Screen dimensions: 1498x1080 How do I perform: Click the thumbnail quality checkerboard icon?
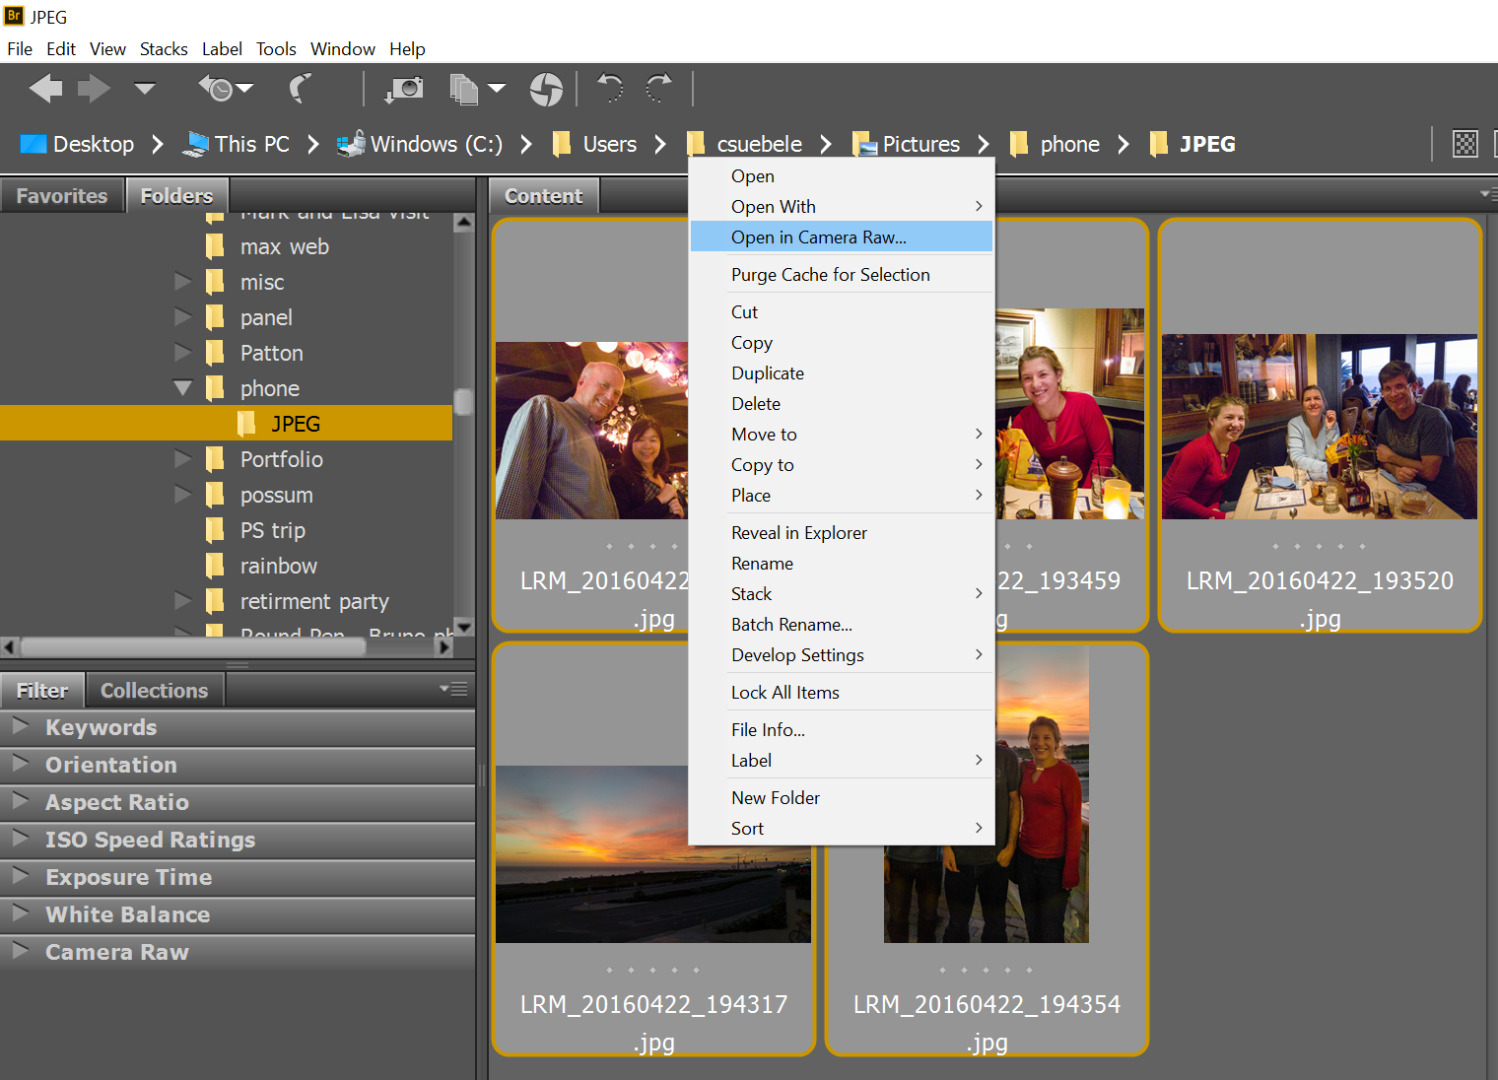click(x=1465, y=144)
